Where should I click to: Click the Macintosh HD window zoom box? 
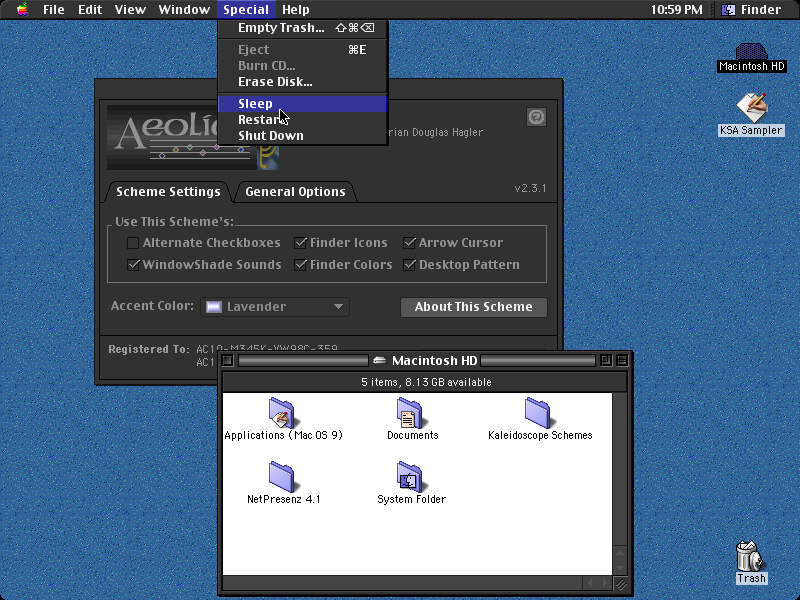pos(606,360)
